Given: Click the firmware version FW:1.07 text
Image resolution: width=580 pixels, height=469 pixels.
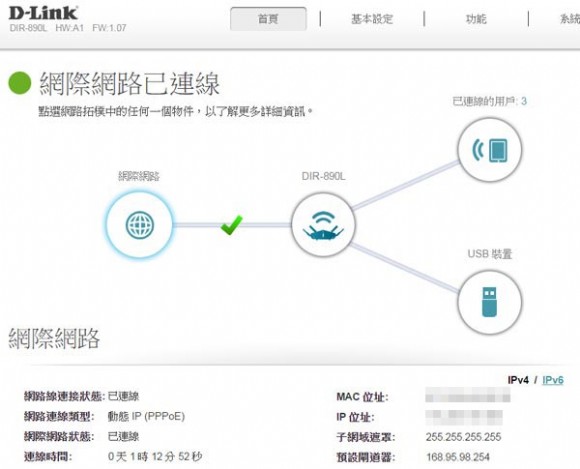Looking at the screenshot, I should [109, 28].
